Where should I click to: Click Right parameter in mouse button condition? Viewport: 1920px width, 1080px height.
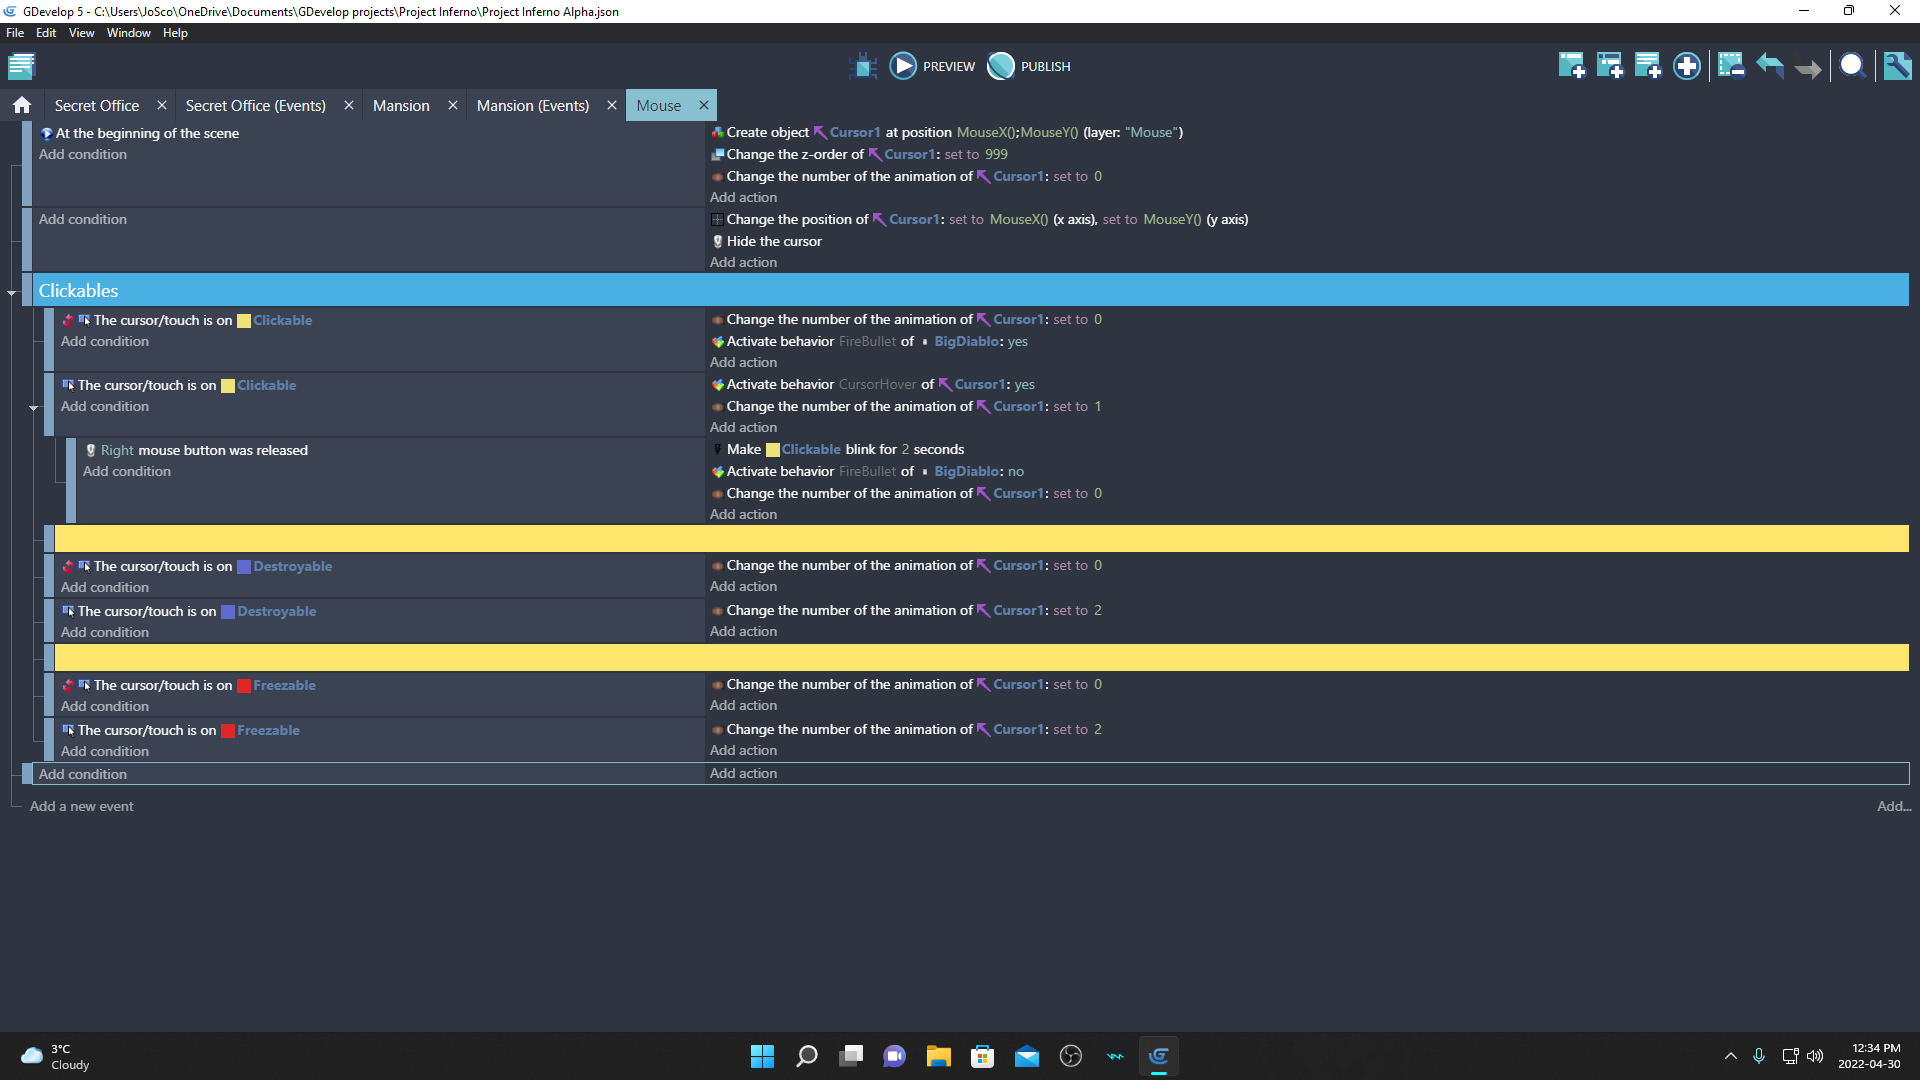(117, 450)
